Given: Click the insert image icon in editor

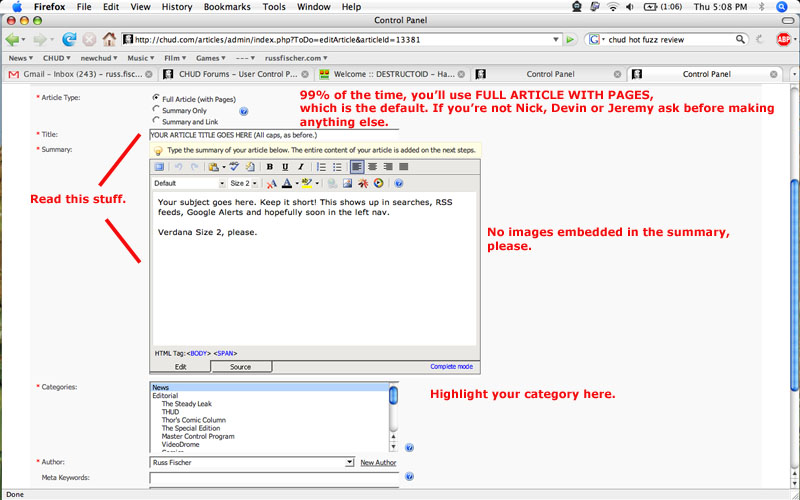Looking at the screenshot, I should point(347,184).
